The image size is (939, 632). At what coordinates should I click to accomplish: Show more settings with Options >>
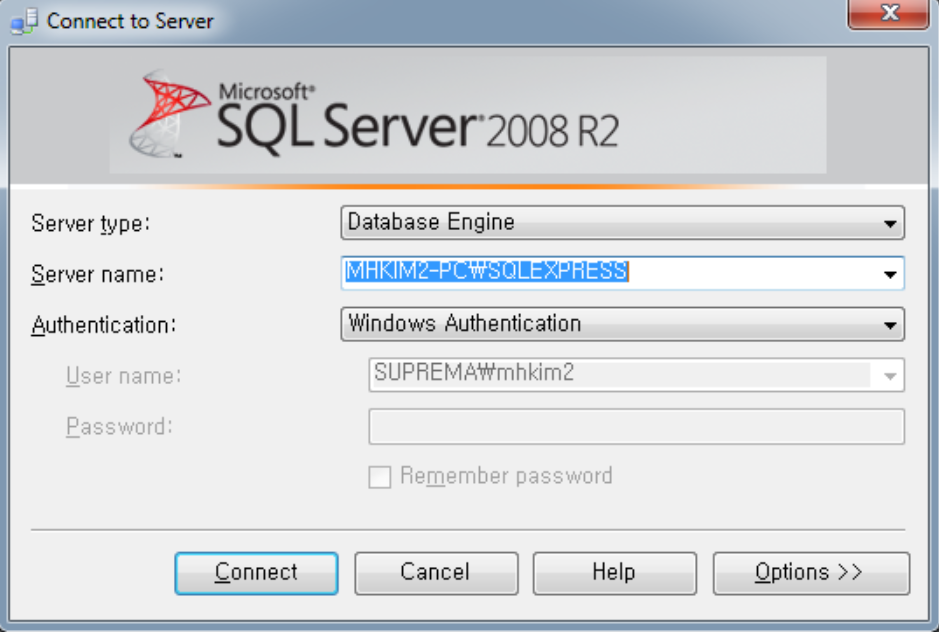click(811, 573)
